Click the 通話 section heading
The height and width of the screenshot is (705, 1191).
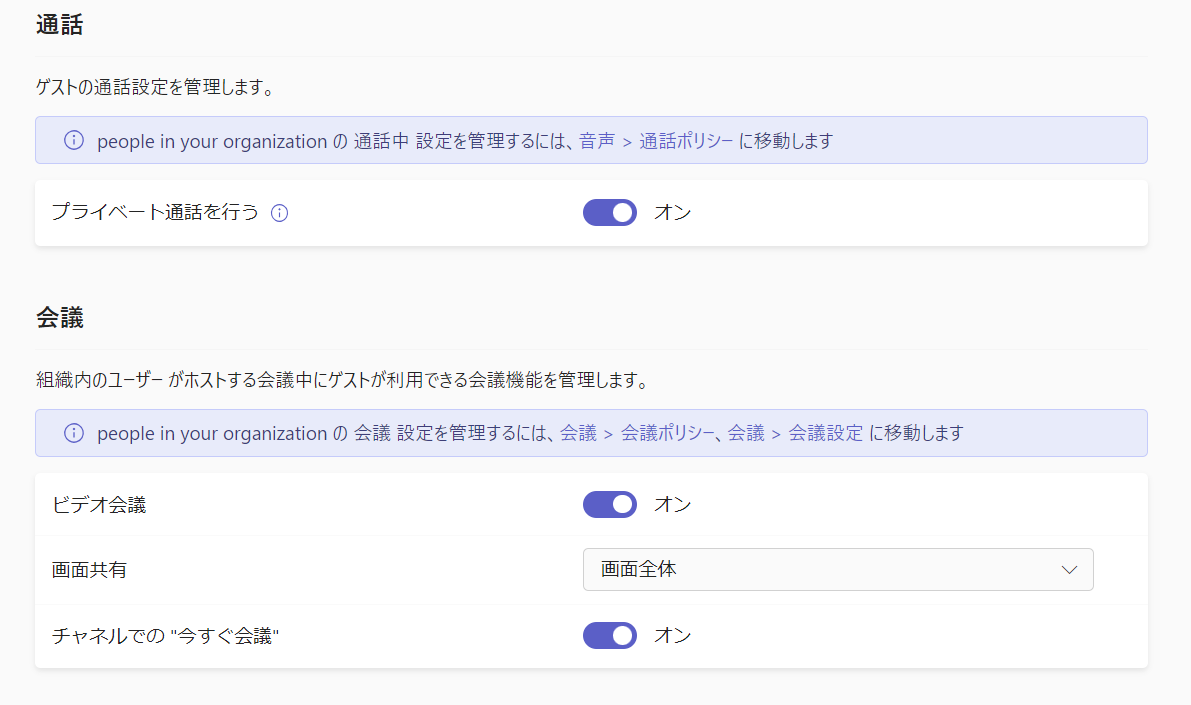pyautogui.click(x=59, y=26)
